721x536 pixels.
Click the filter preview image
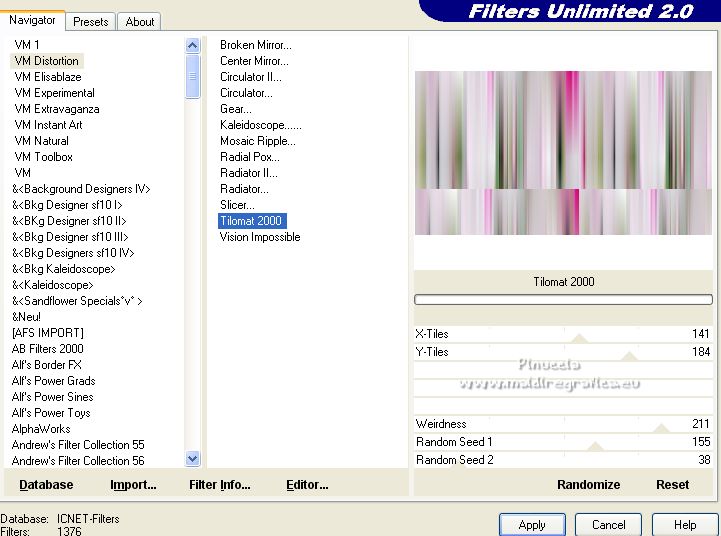(x=563, y=153)
